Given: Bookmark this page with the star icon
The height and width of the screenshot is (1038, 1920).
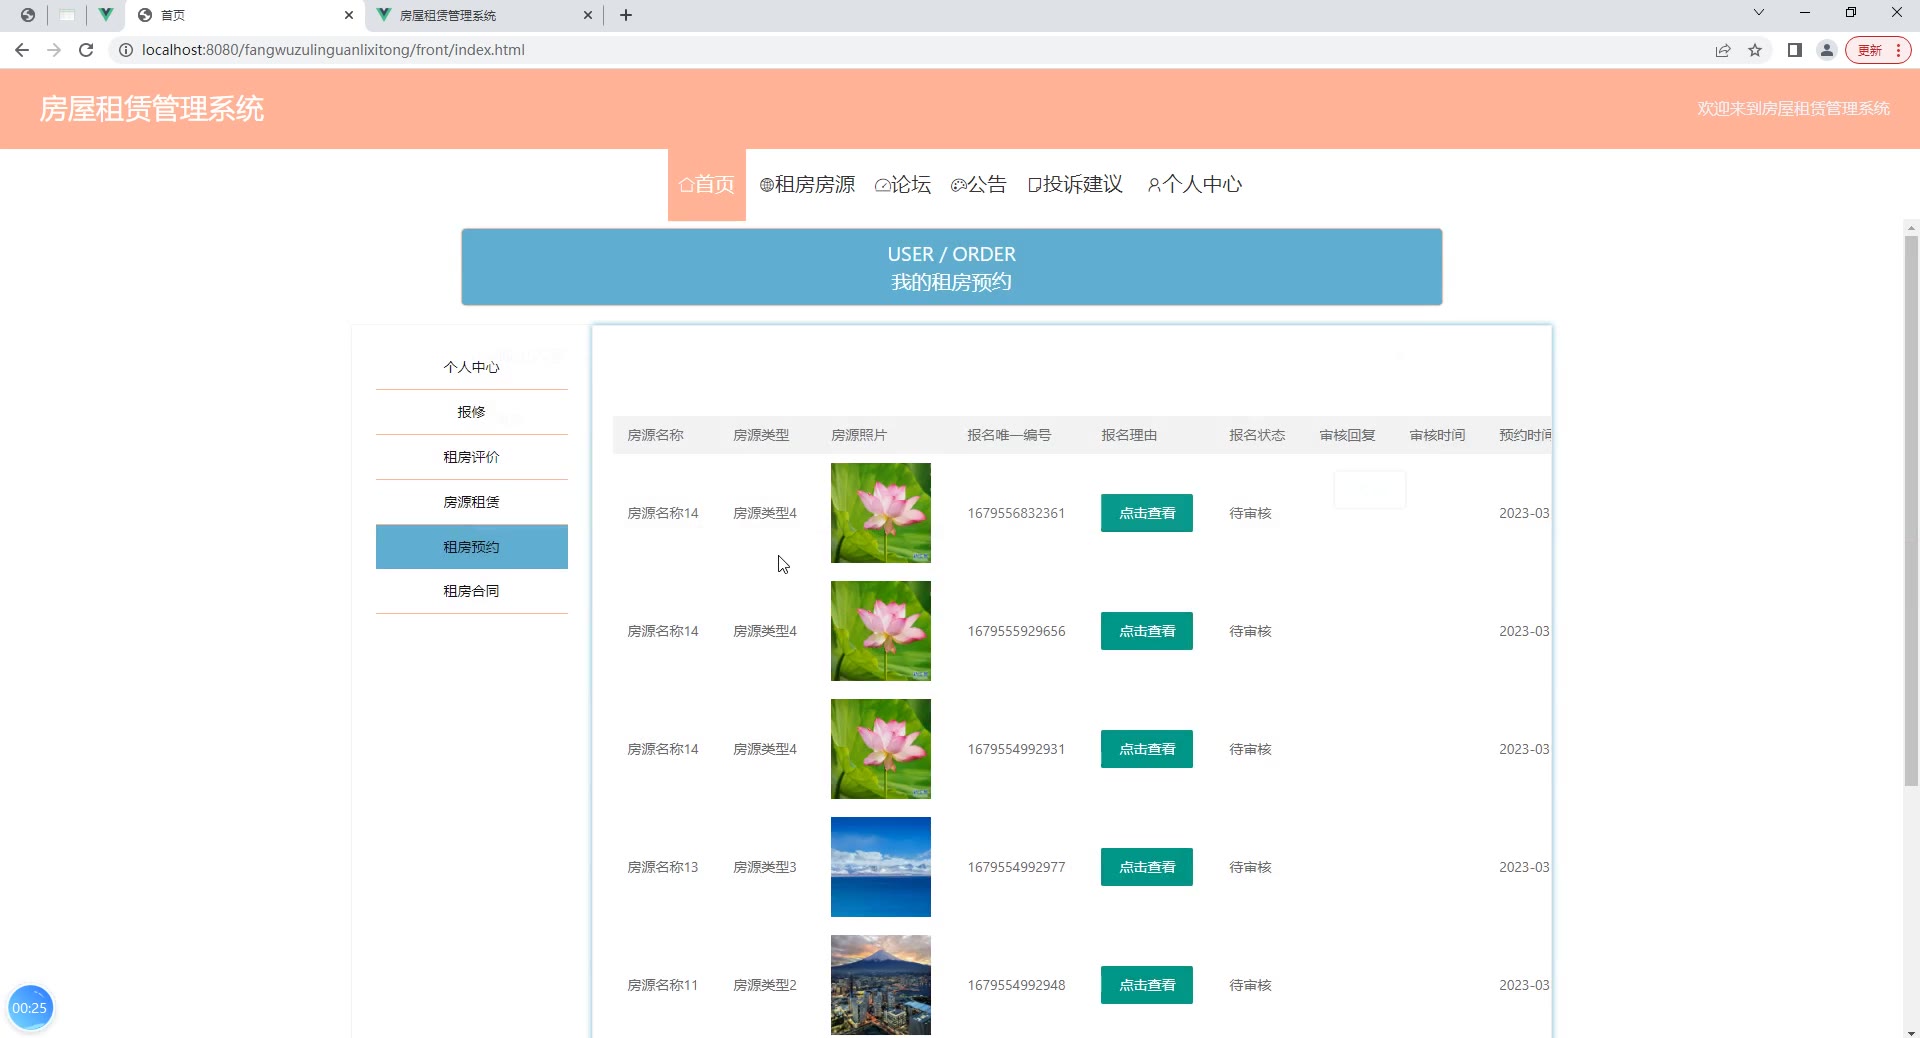Looking at the screenshot, I should coord(1755,50).
